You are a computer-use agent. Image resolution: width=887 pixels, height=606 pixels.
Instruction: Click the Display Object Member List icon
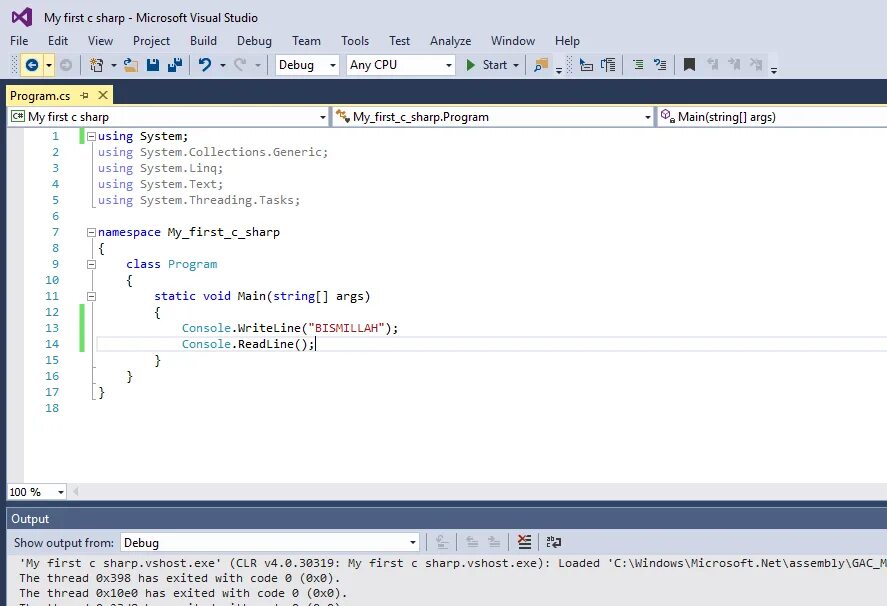(x=586, y=65)
